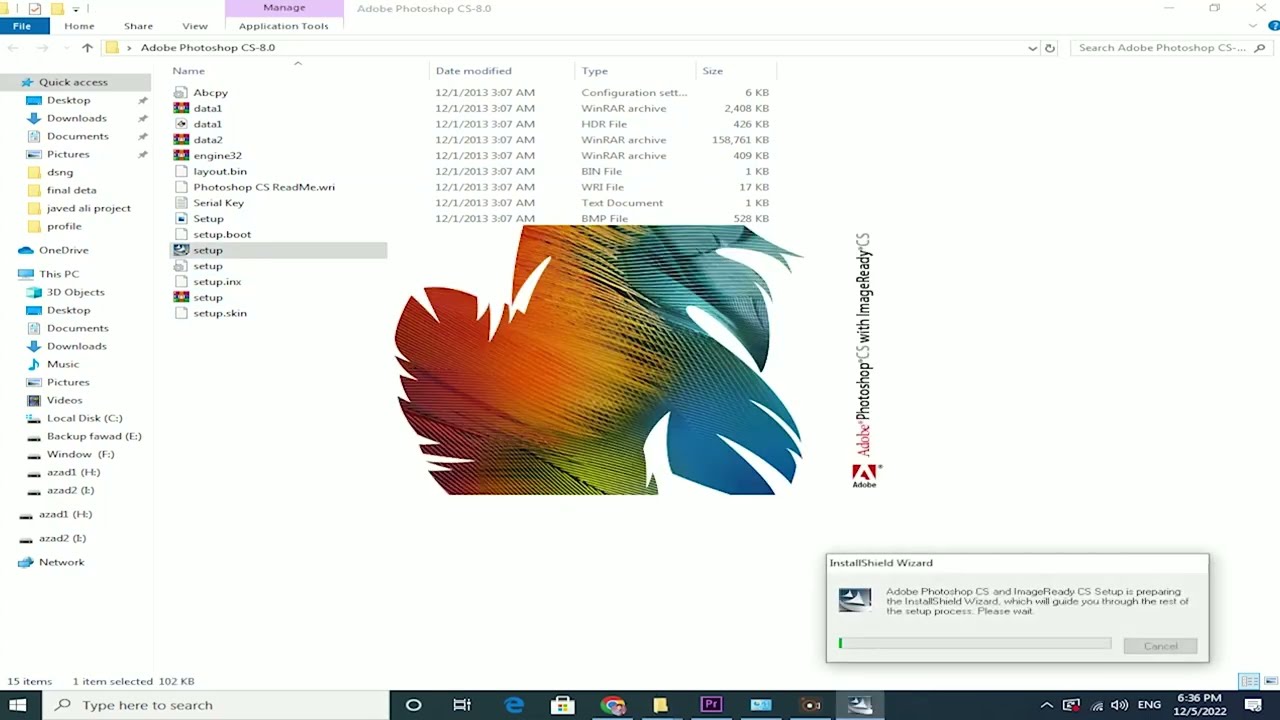
Task: Expand the address bar history dropdown
Action: (1032, 48)
